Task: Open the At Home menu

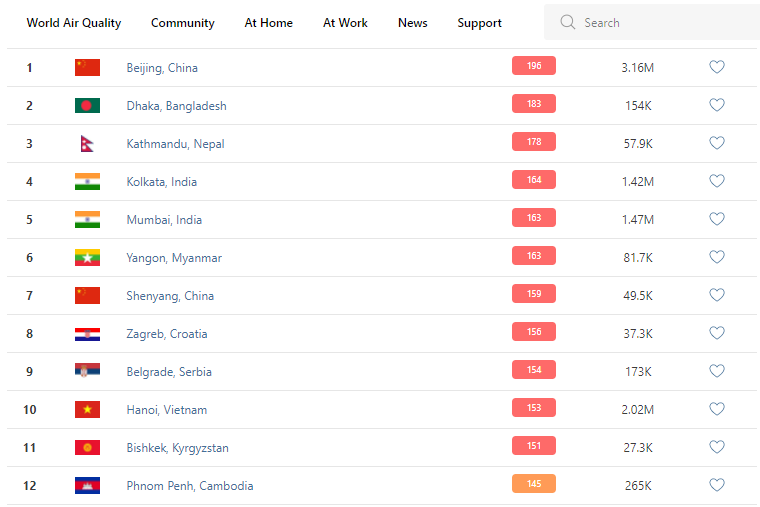Action: coord(269,23)
